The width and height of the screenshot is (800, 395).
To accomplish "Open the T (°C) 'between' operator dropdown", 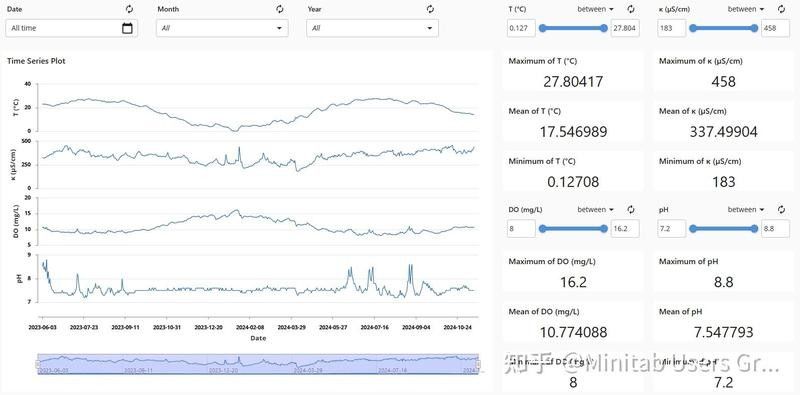I will tap(596, 9).
